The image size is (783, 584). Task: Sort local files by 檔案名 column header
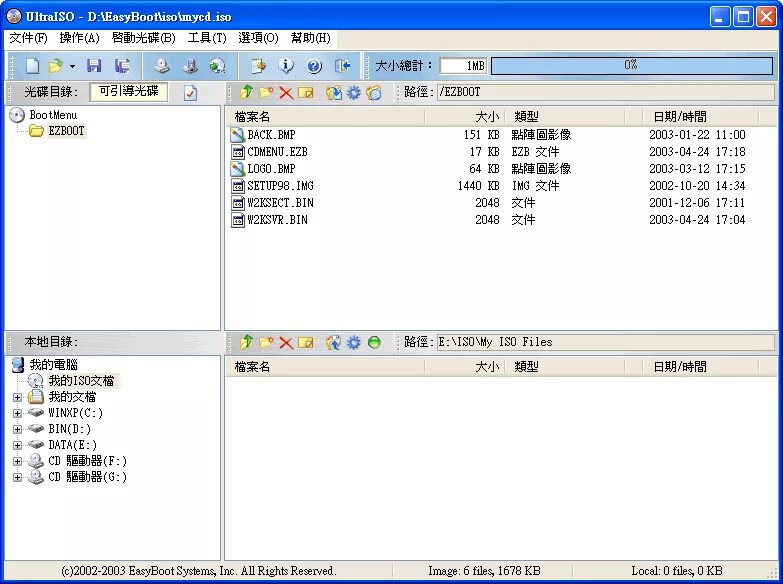tap(325, 367)
